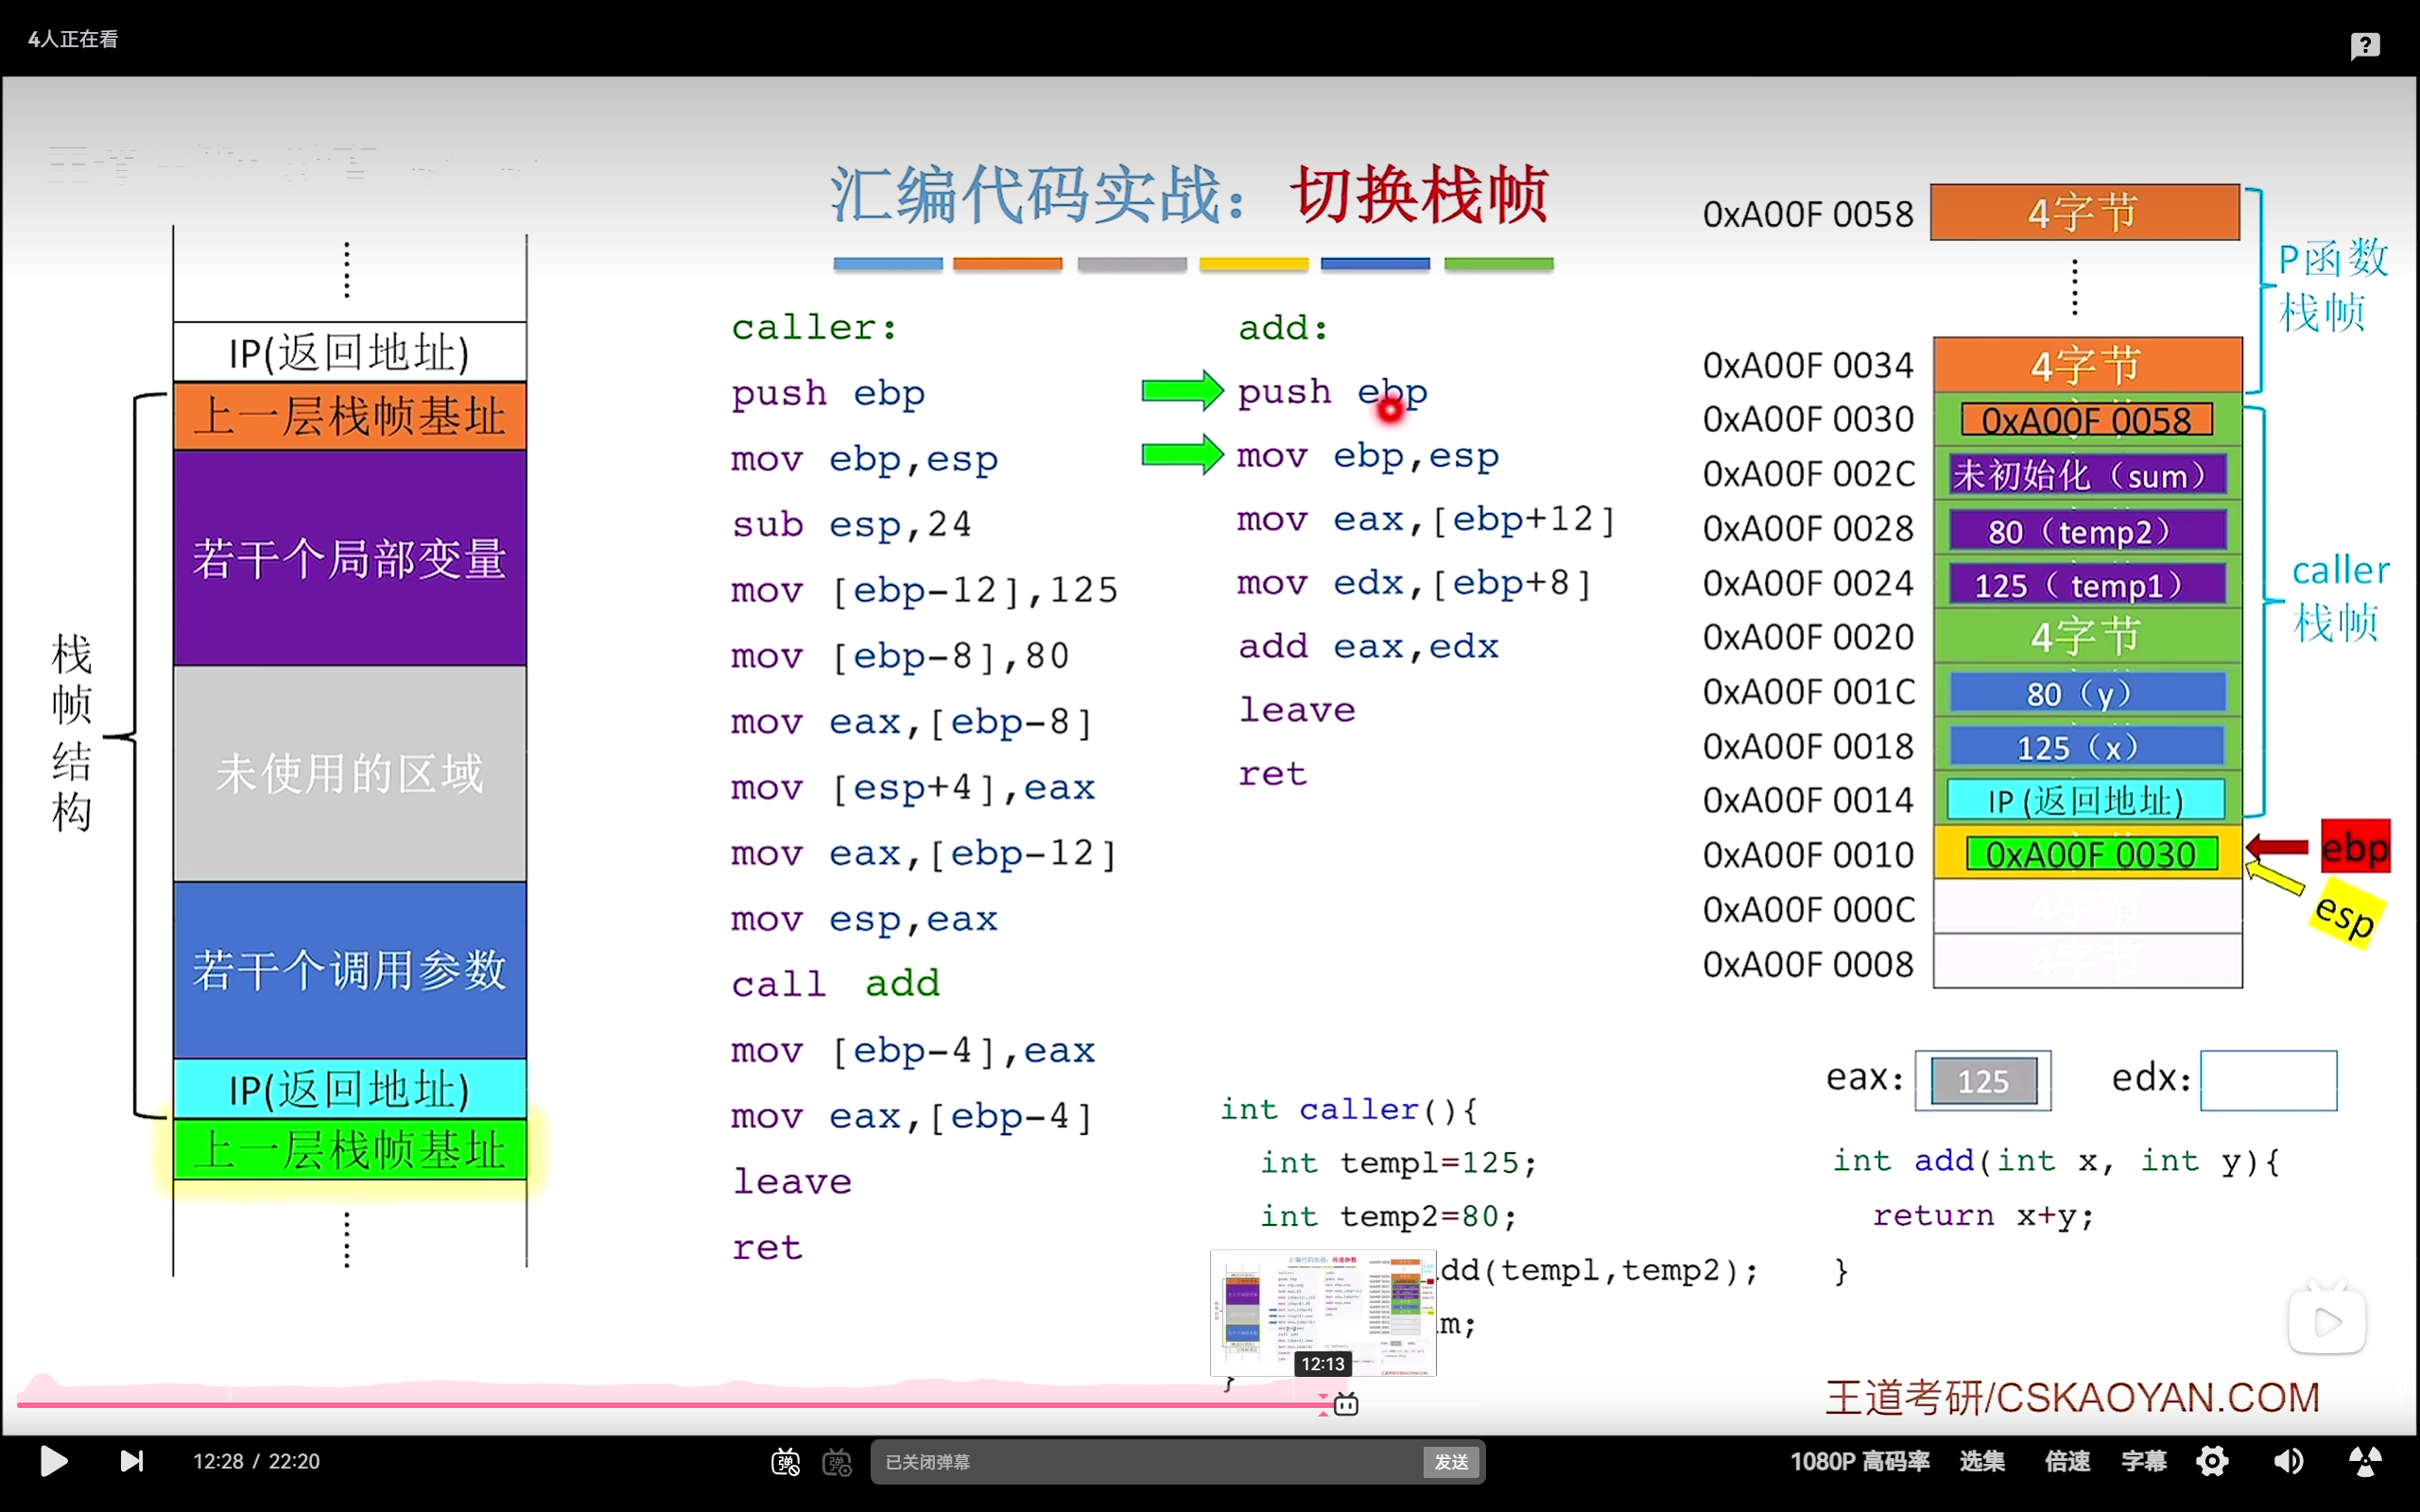Expand the 倍速 playback speed menu

tap(2066, 1461)
